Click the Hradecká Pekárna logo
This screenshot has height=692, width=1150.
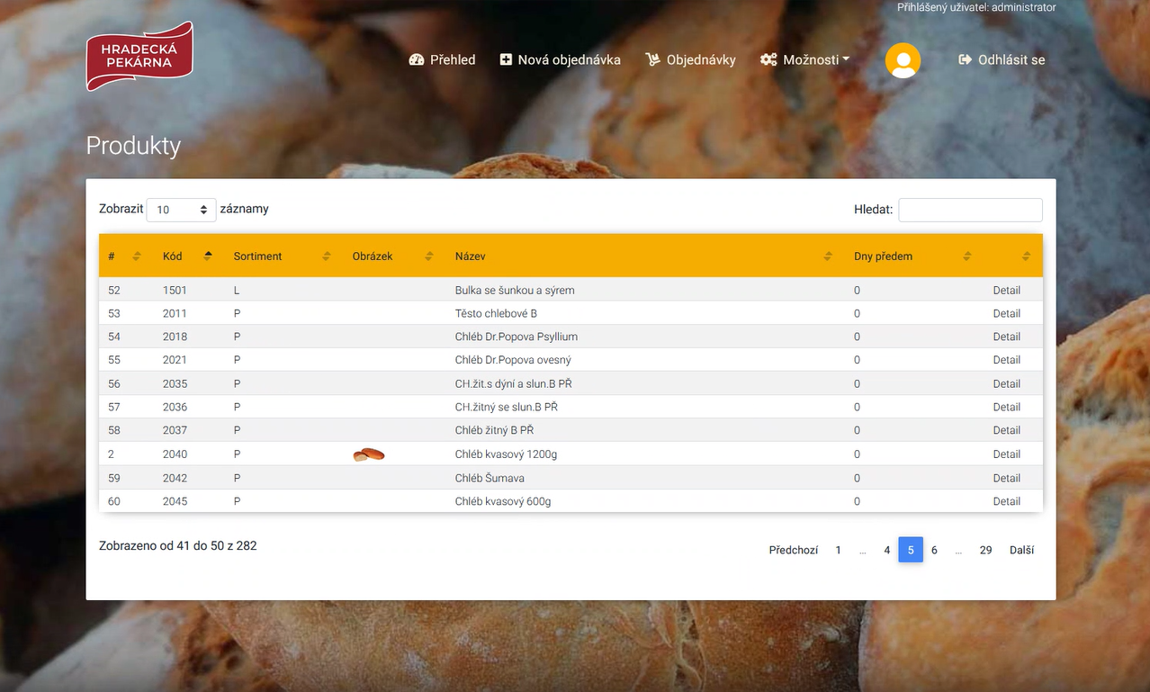(x=139, y=56)
